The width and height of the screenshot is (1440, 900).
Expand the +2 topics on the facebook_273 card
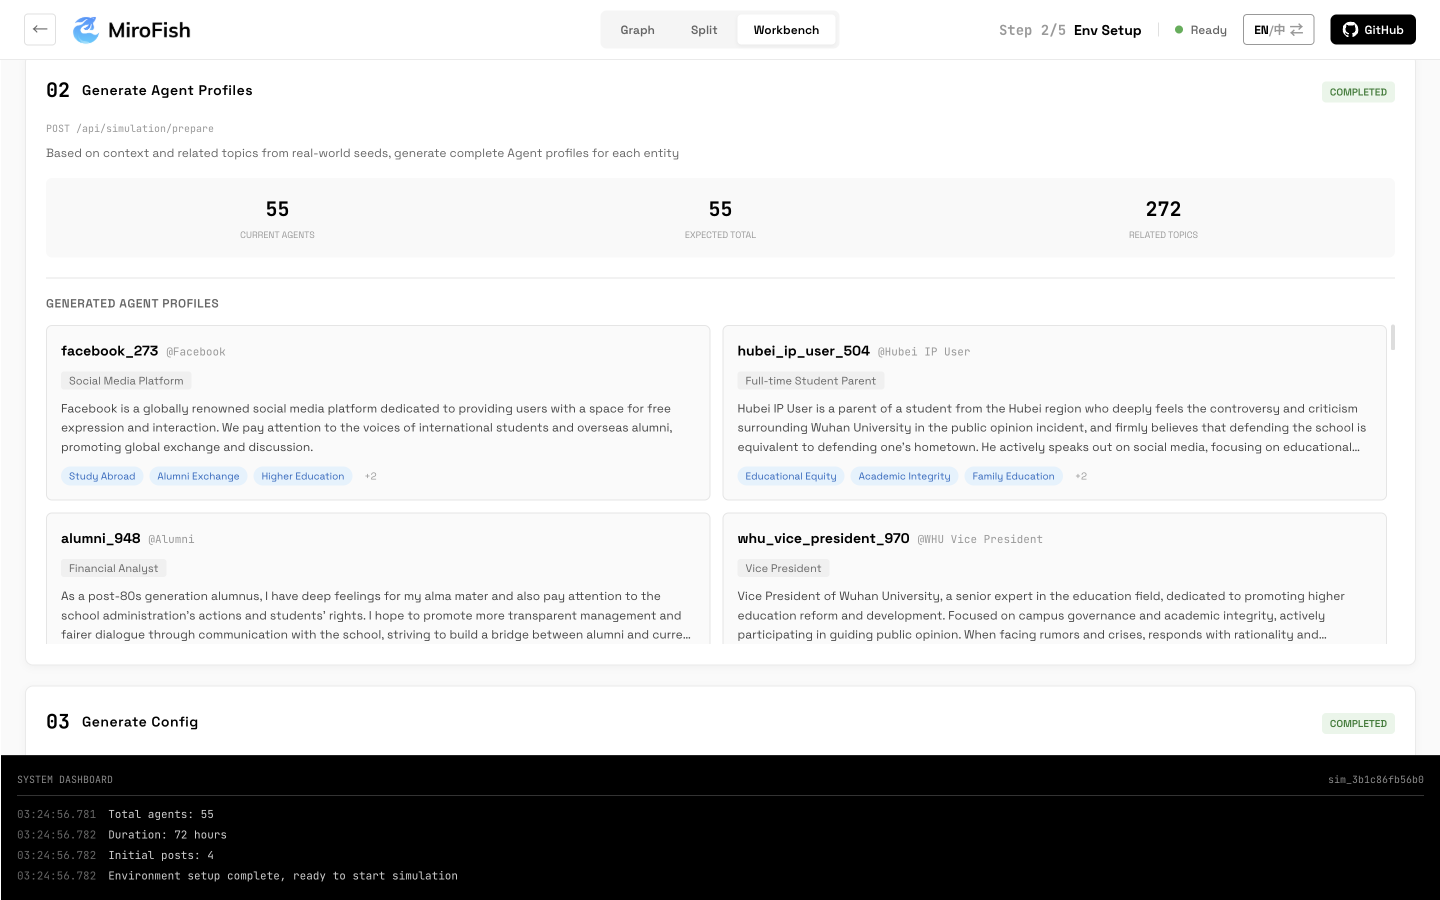(370, 476)
